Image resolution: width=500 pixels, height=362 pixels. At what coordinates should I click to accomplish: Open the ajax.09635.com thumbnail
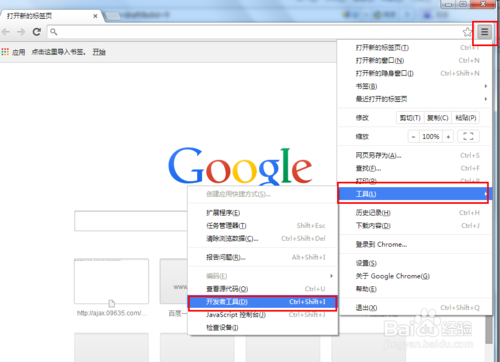click(x=111, y=281)
